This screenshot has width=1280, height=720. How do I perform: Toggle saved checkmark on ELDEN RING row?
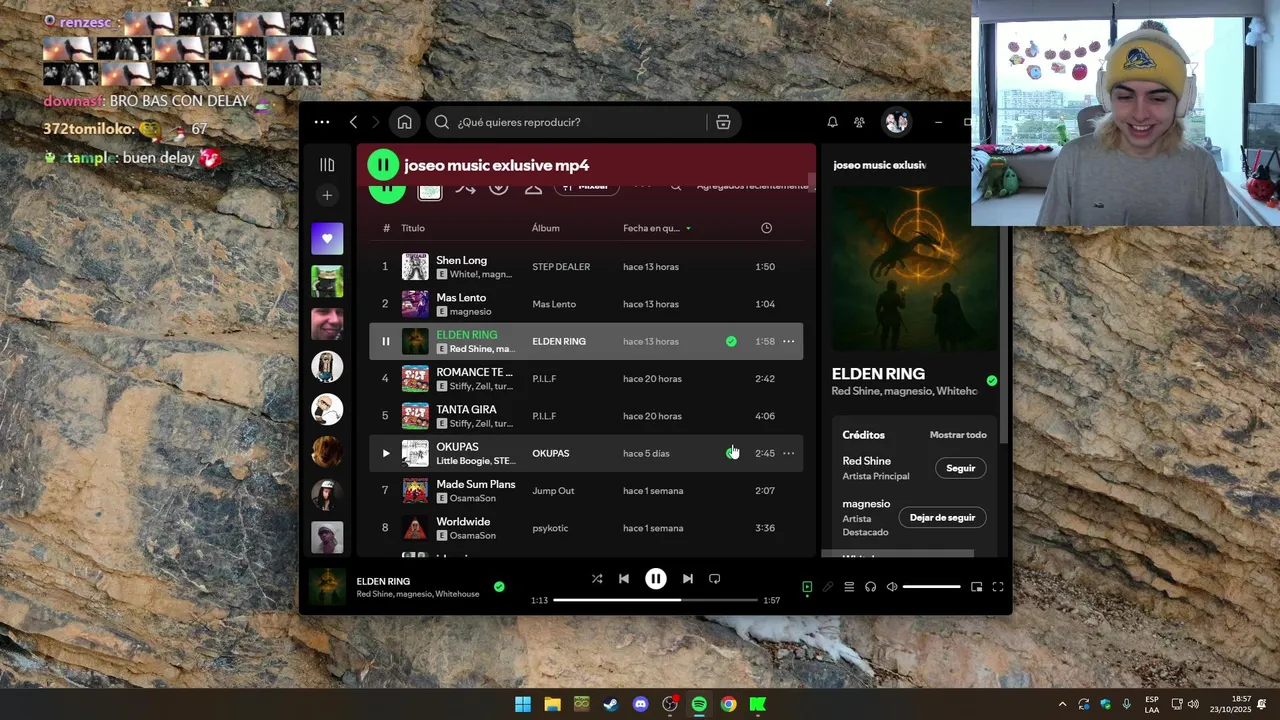pyautogui.click(x=731, y=341)
